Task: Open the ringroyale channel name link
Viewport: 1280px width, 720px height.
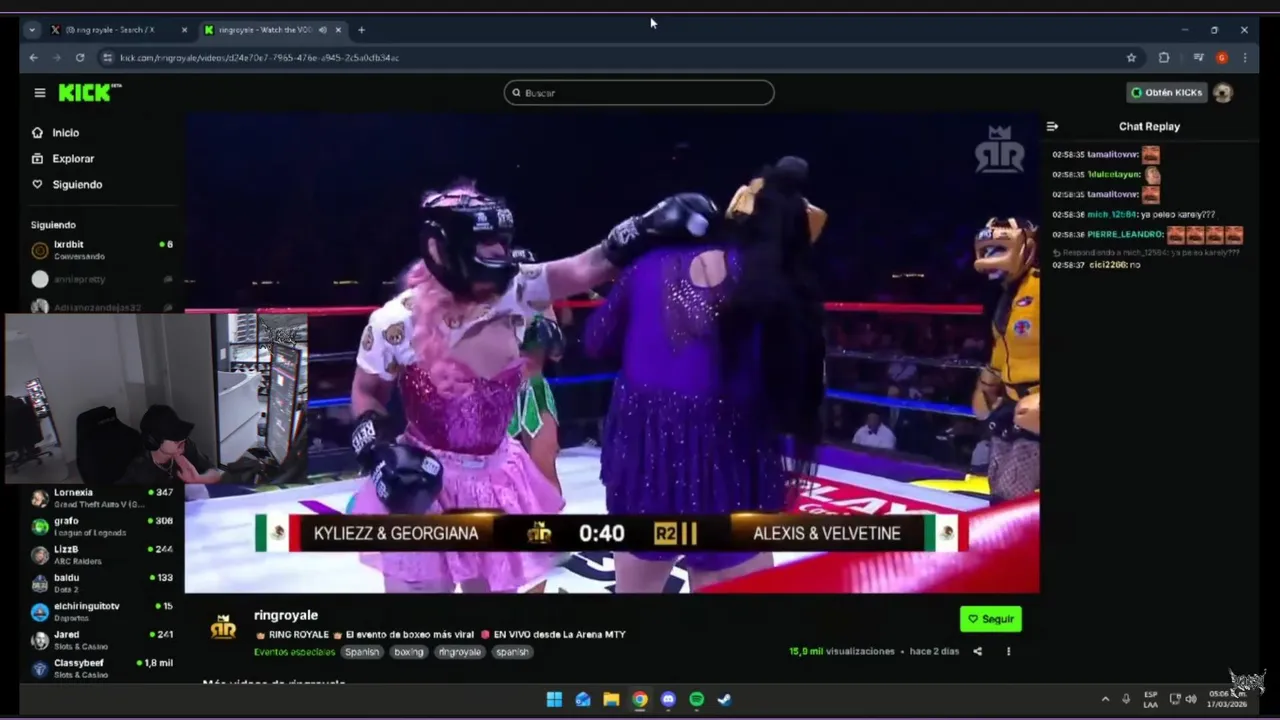Action: click(286, 615)
